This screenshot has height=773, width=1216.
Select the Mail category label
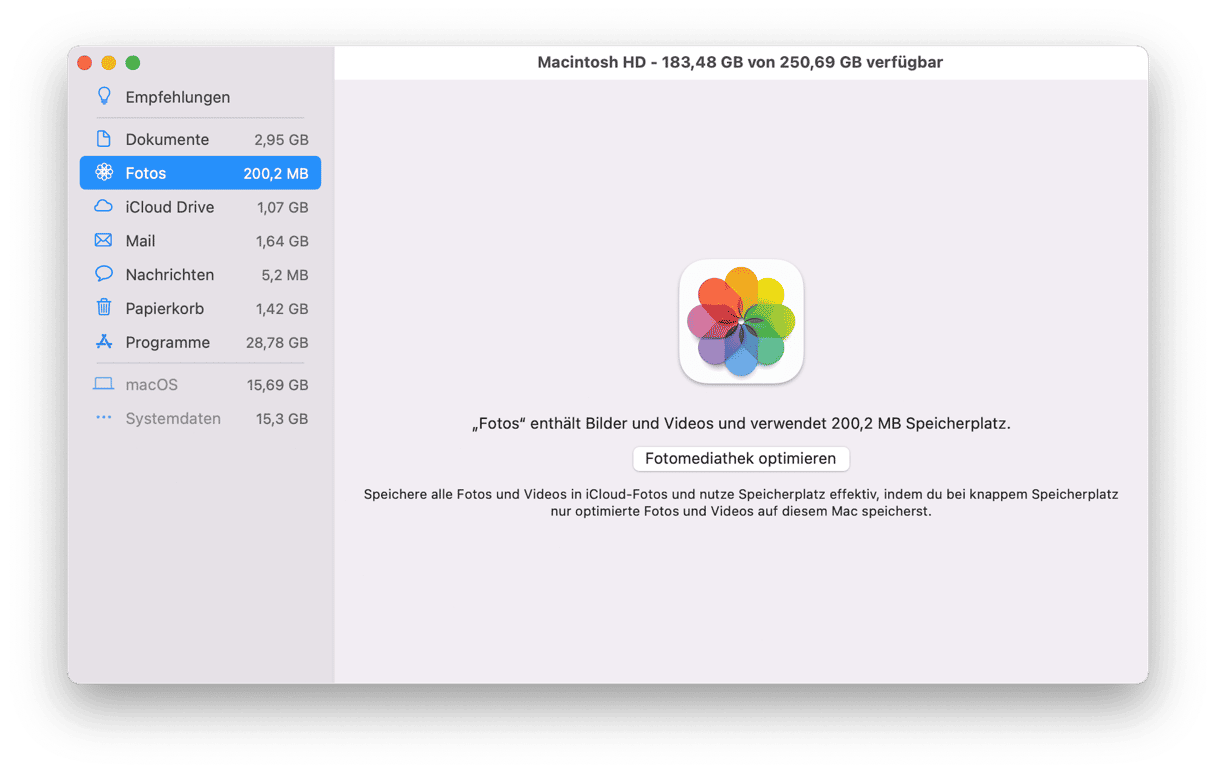click(140, 241)
